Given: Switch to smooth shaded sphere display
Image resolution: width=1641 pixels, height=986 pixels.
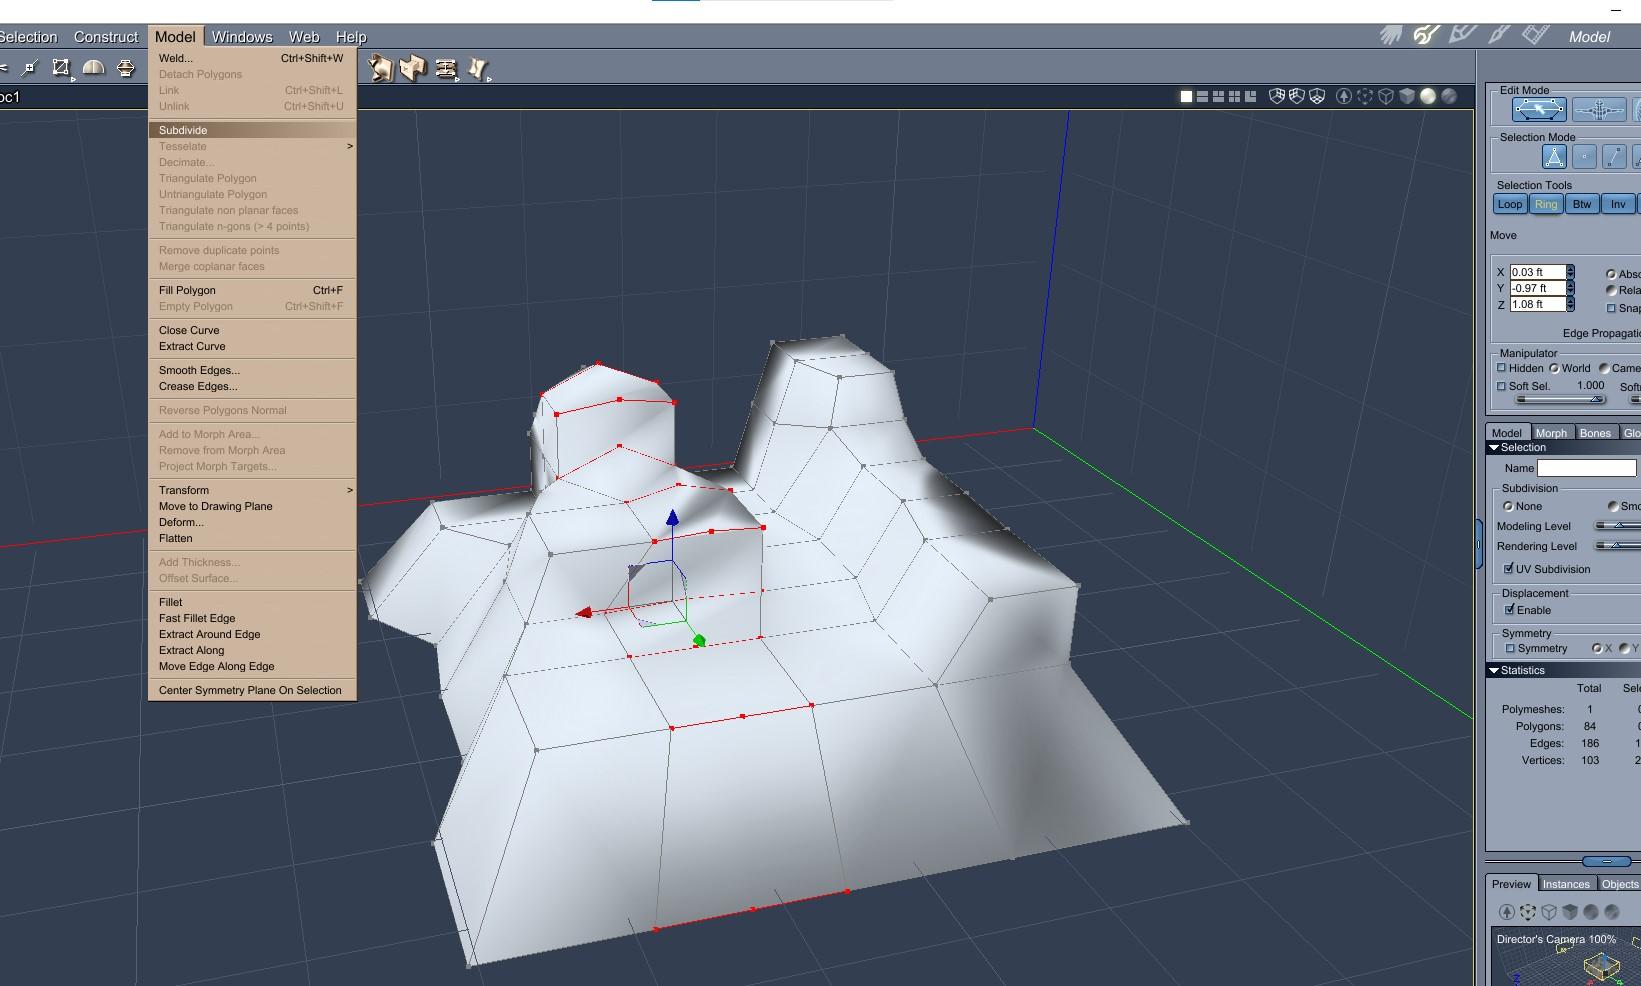Looking at the screenshot, I should (1428, 96).
